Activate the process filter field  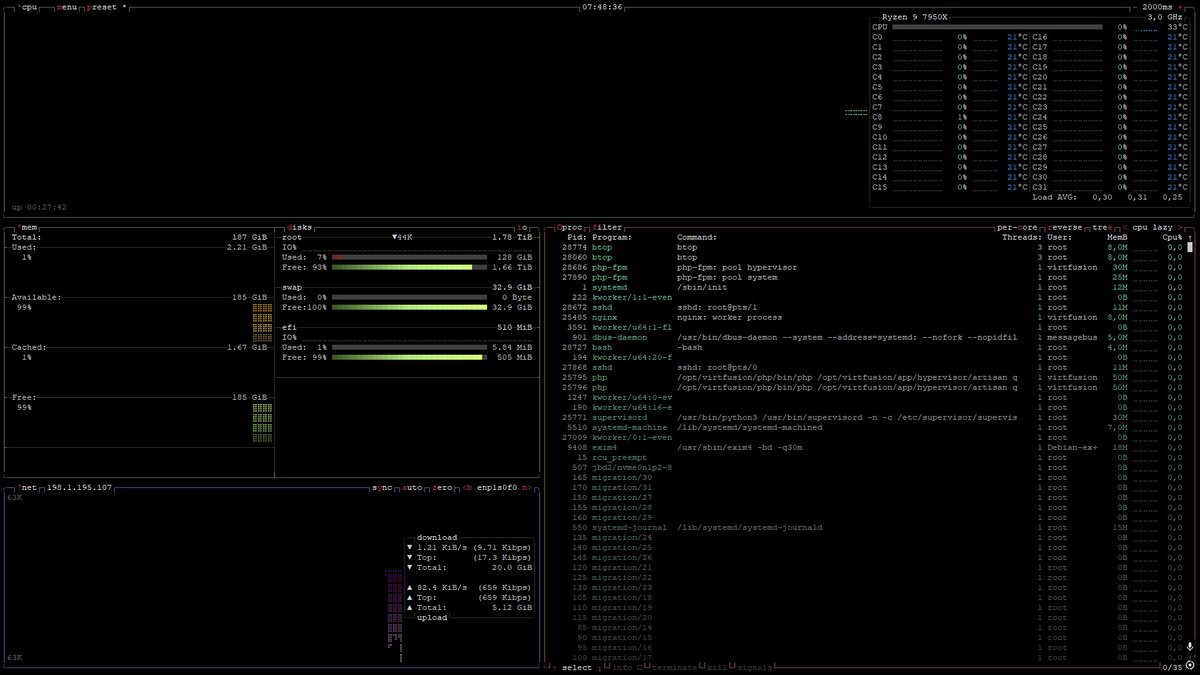coord(607,228)
